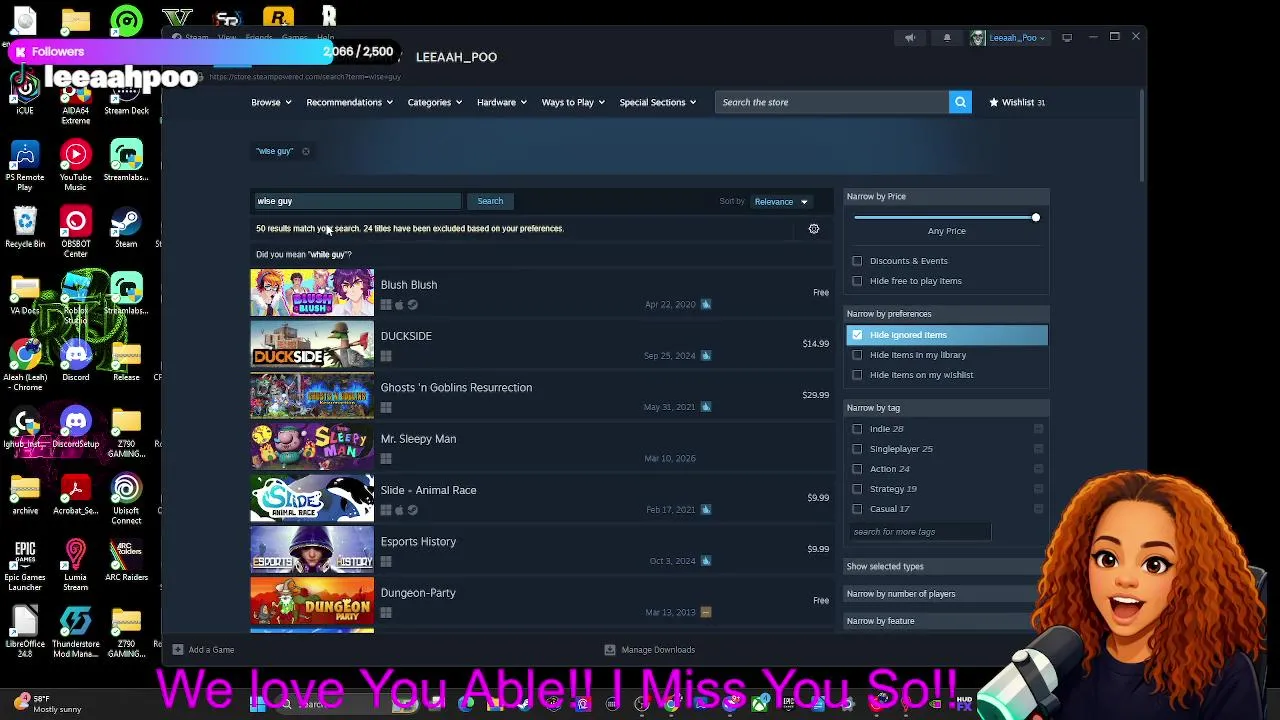Viewport: 1280px width, 720px height.
Task: Remove the "wise guy" search term tag
Action: [306, 151]
